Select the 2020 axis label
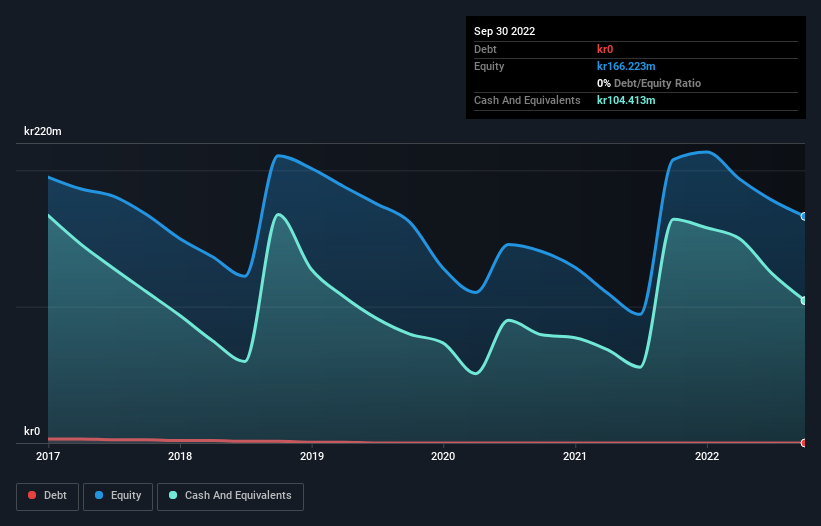This screenshot has width=821, height=526. click(443, 456)
